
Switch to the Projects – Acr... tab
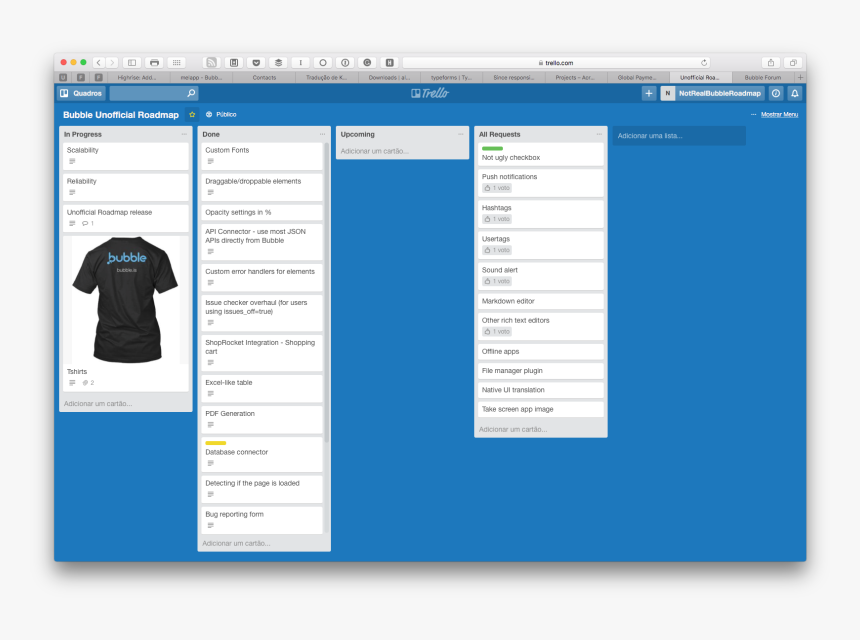(x=574, y=77)
